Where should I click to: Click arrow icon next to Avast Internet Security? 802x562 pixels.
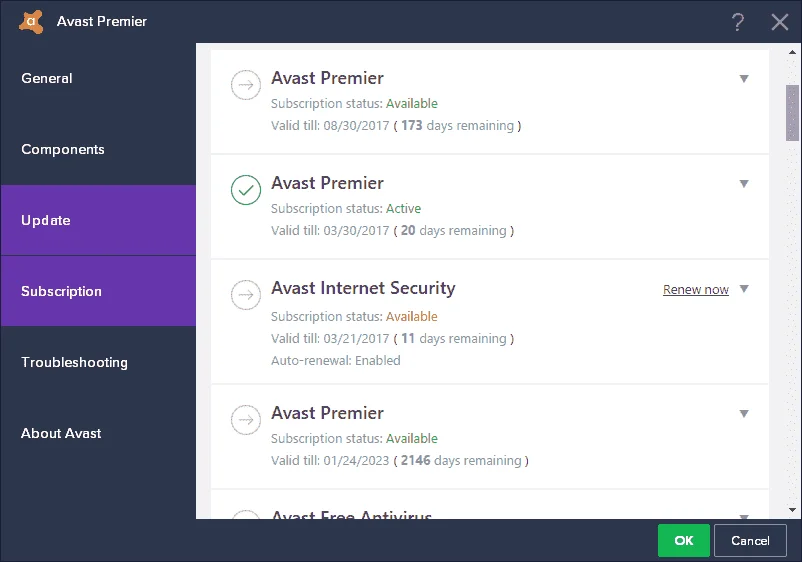pyautogui.click(x=246, y=295)
